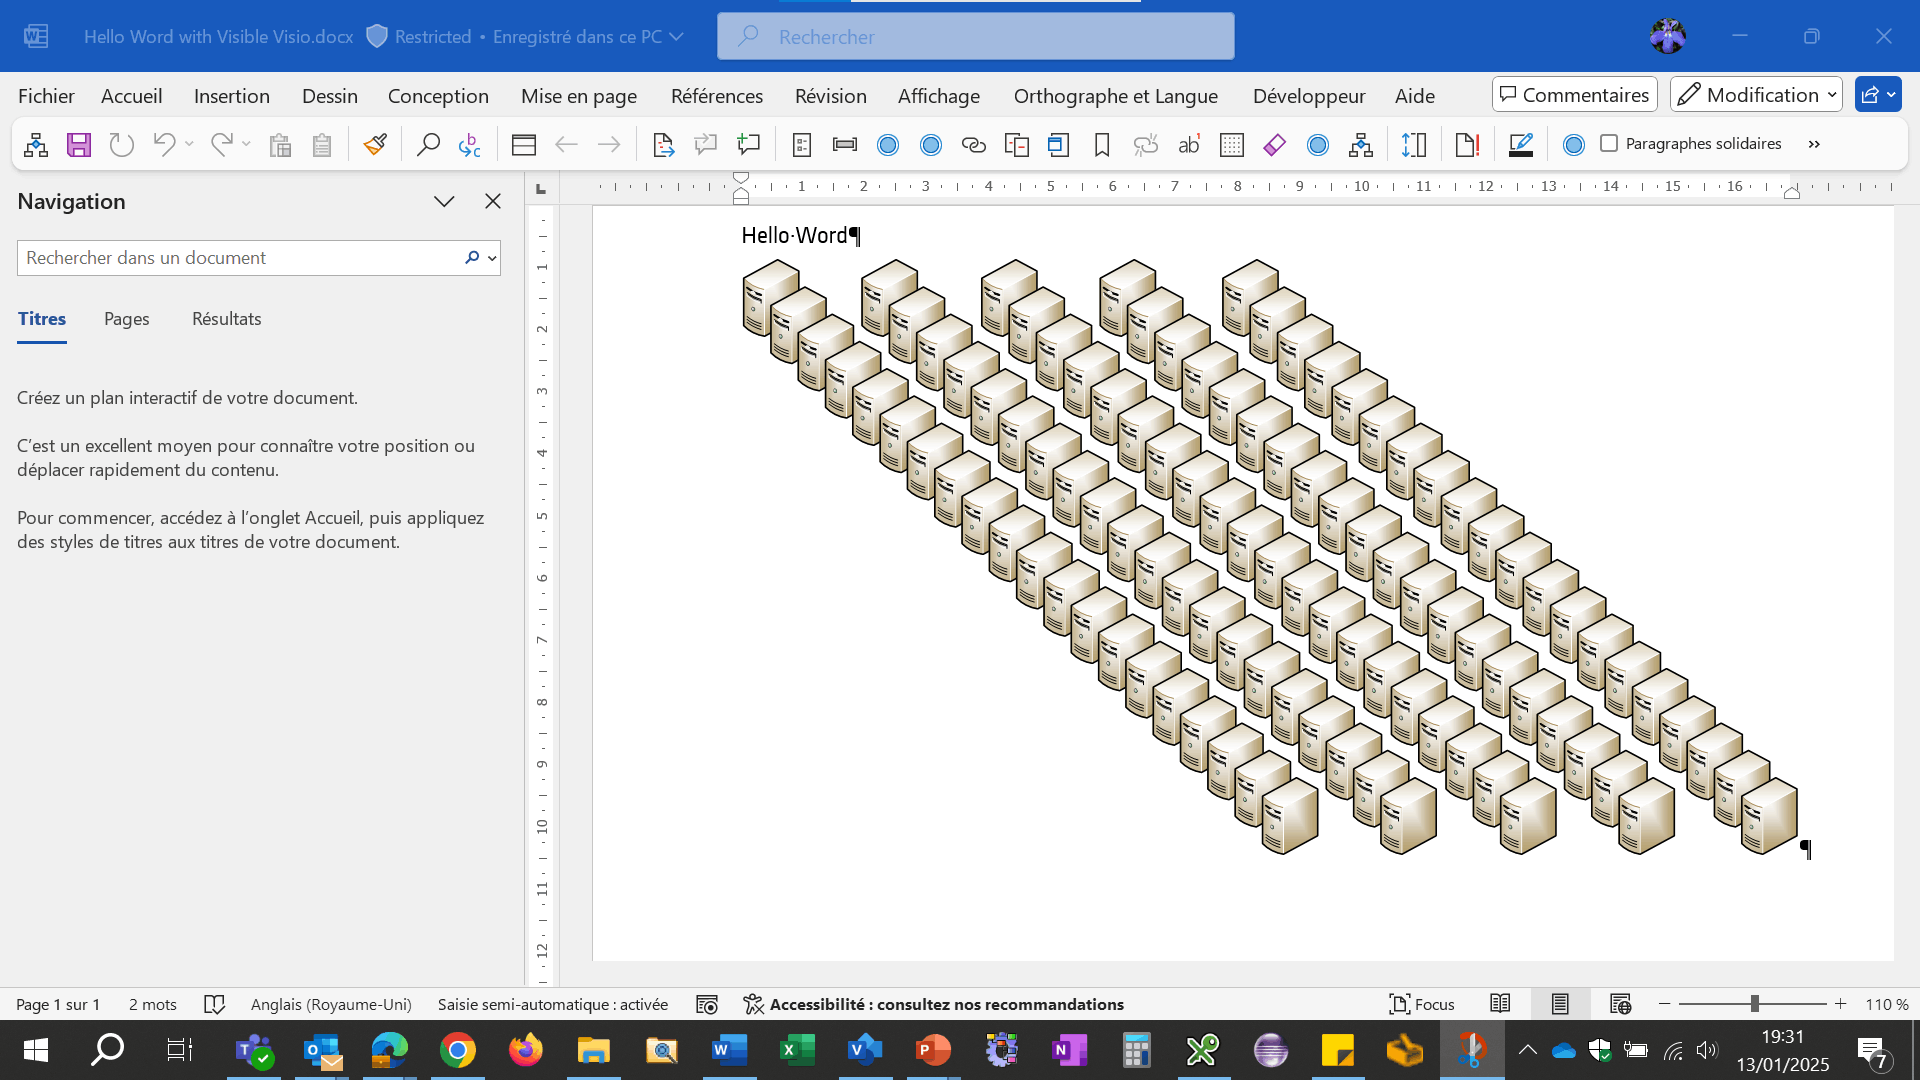The width and height of the screenshot is (1920, 1080).
Task: Open the document save location dropdown in title bar
Action: click(676, 37)
